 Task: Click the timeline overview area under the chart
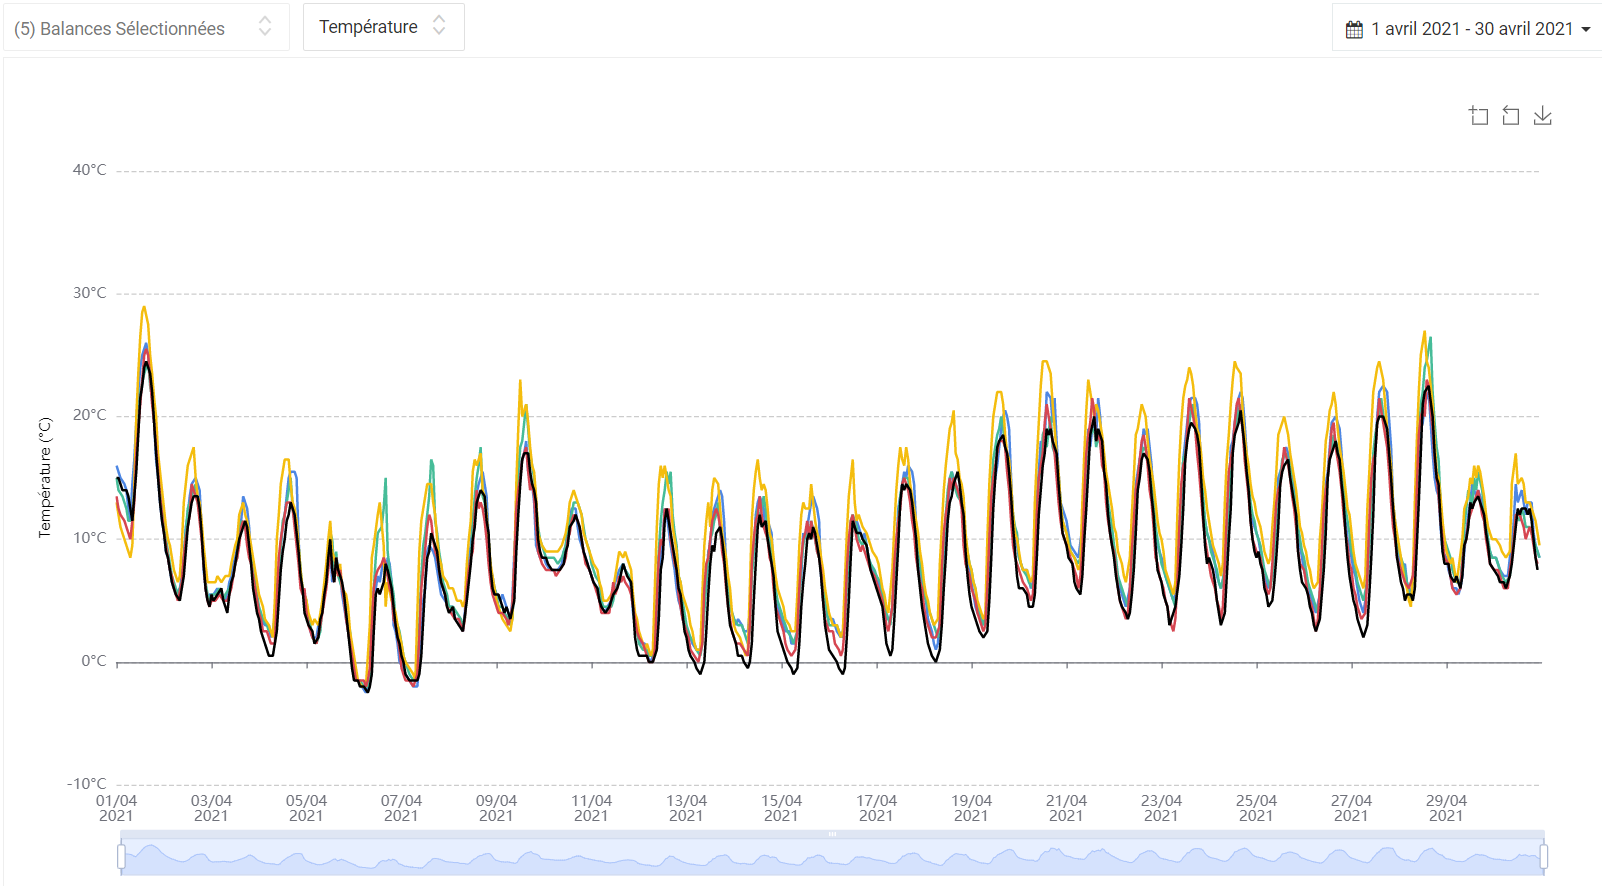[x=832, y=857]
